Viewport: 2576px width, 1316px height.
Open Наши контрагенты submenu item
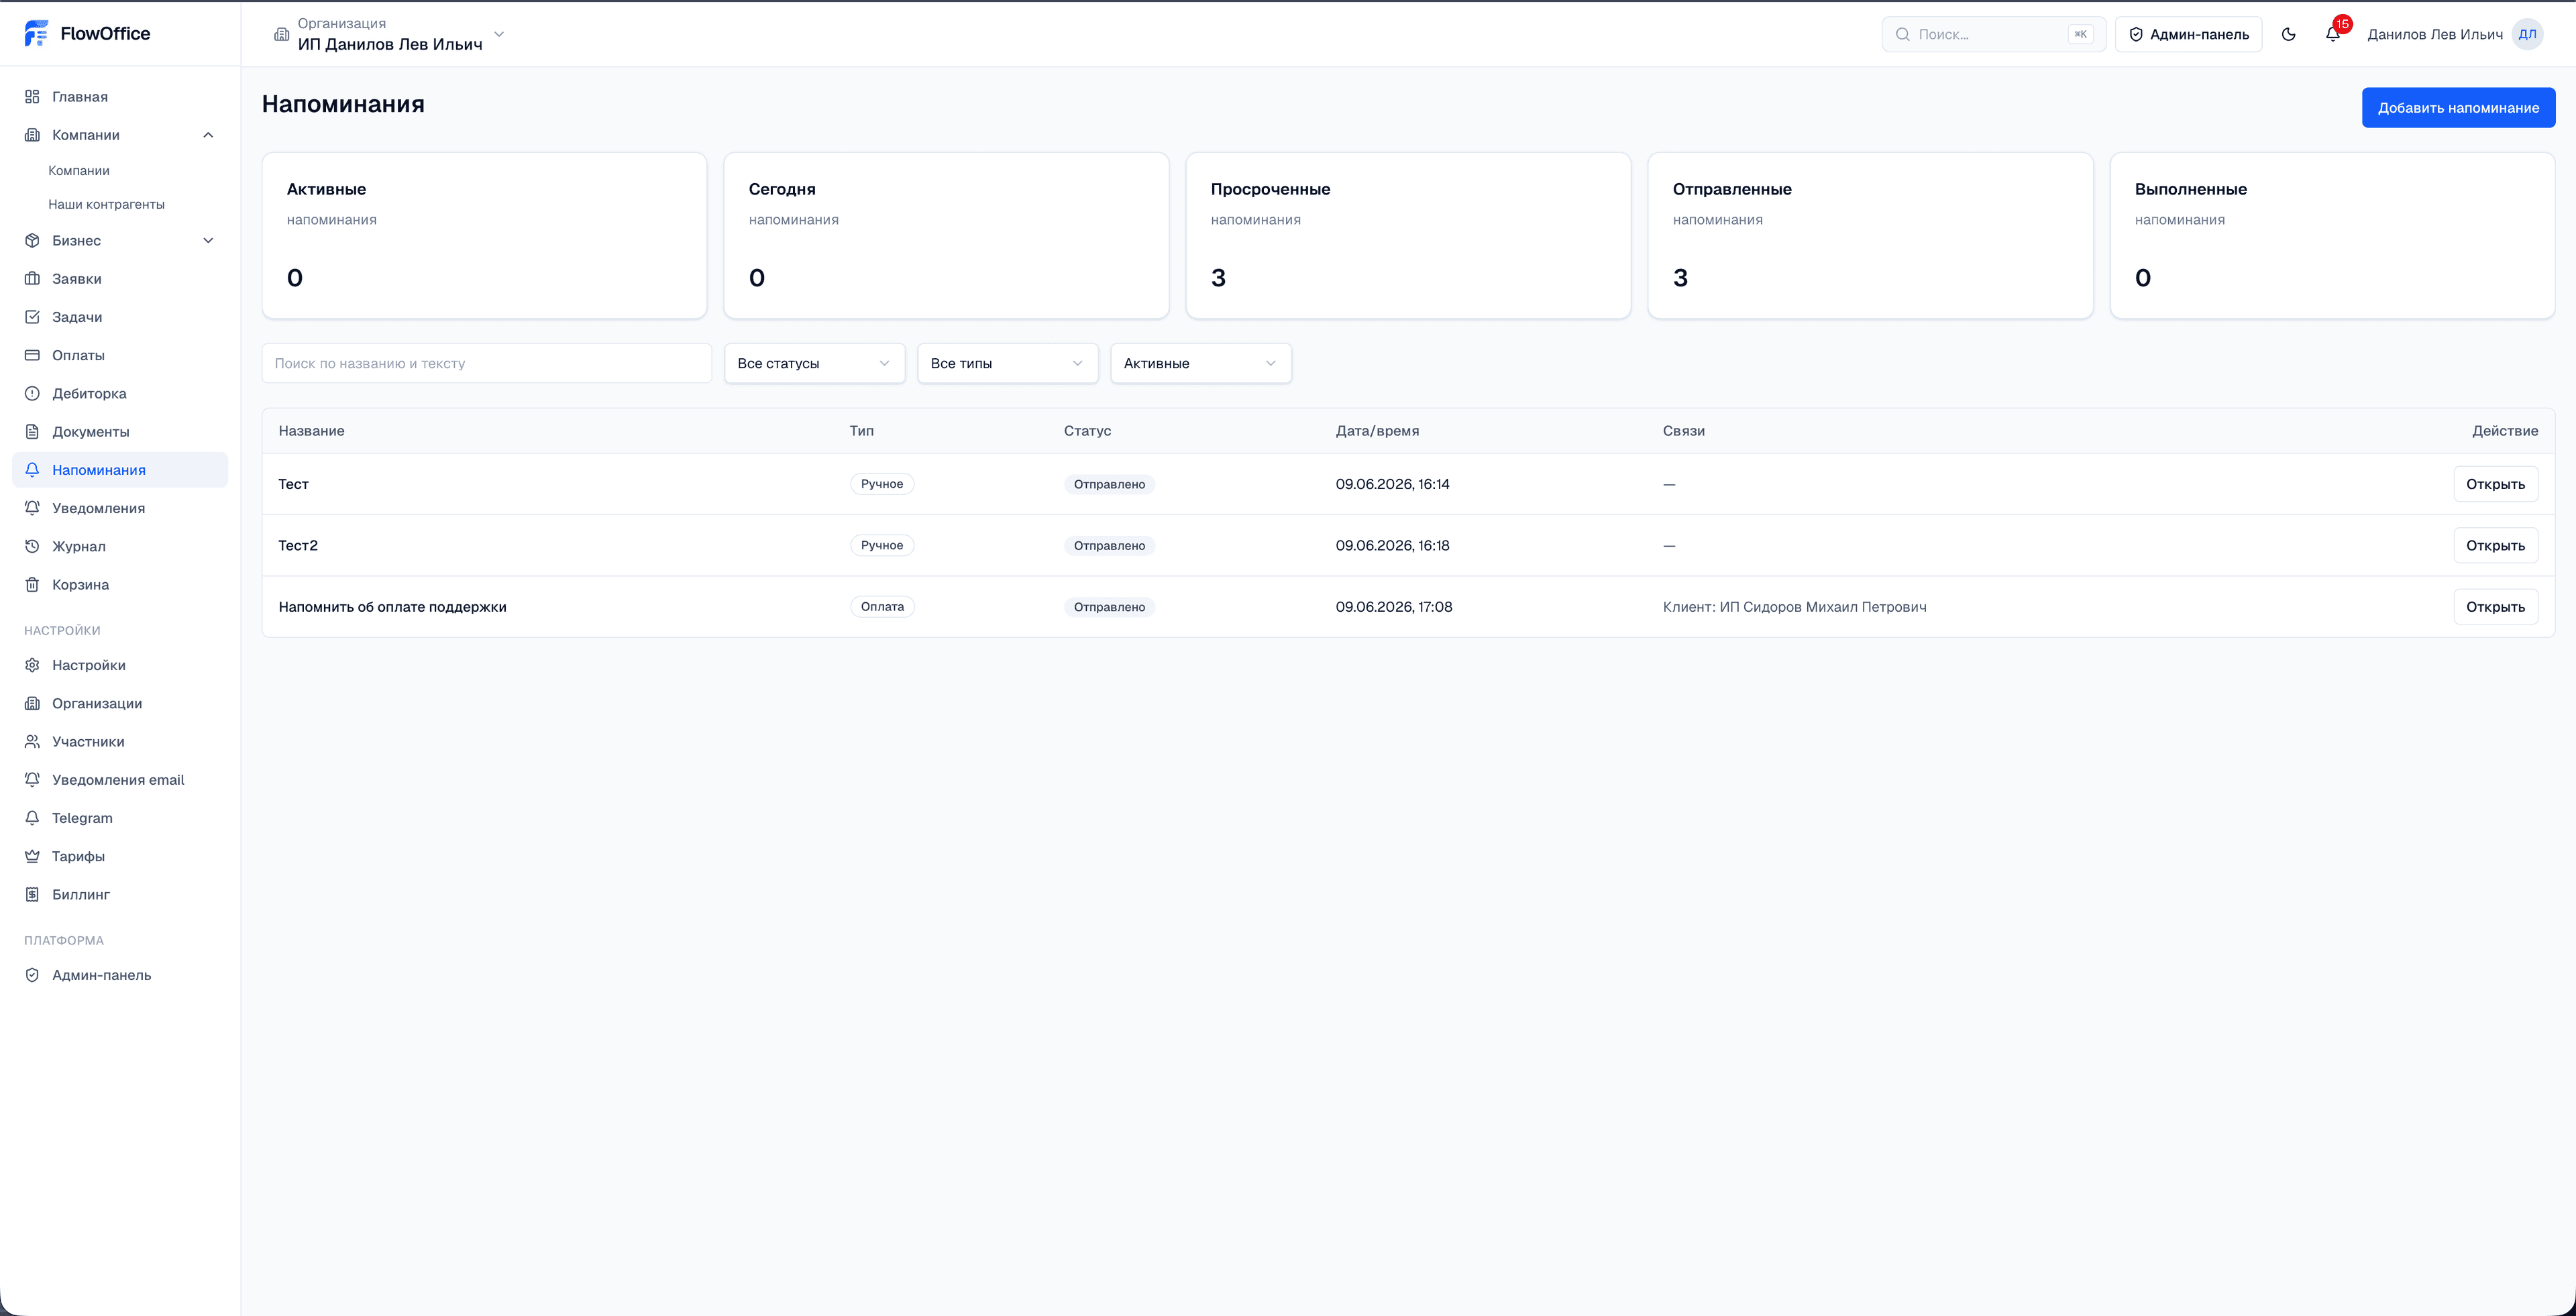click(106, 204)
